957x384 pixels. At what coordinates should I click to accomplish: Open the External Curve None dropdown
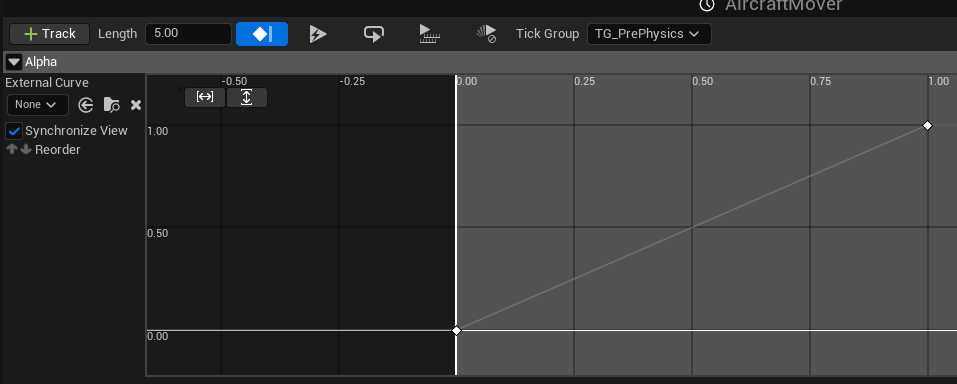click(38, 105)
